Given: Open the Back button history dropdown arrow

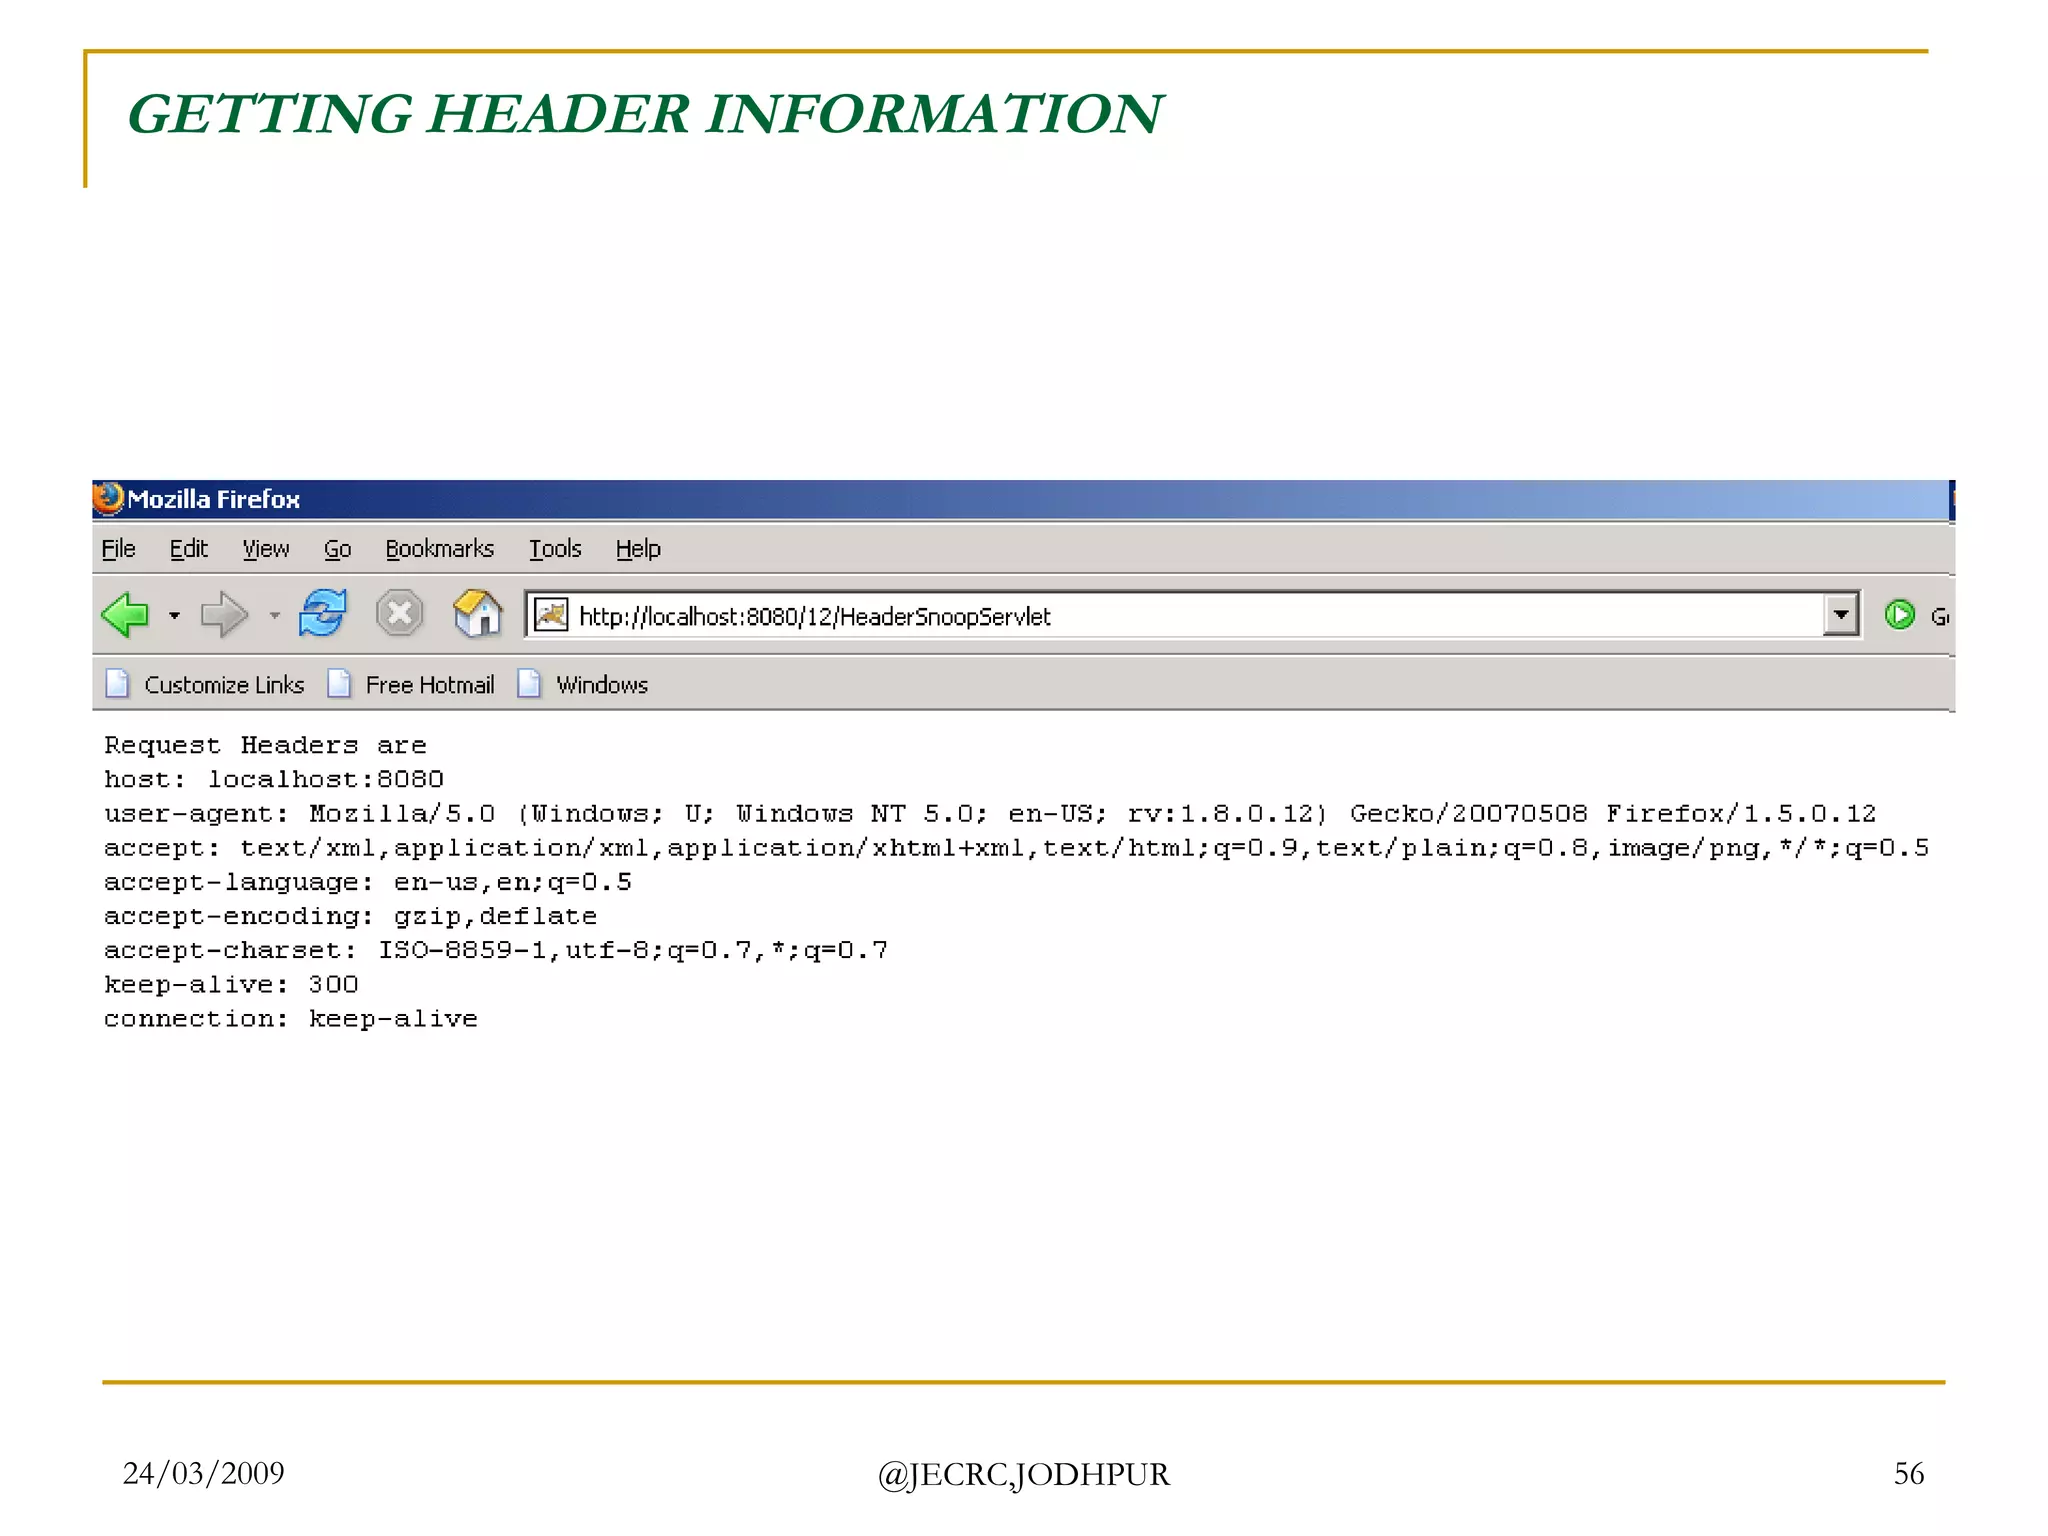Looking at the screenshot, I should (x=174, y=615).
